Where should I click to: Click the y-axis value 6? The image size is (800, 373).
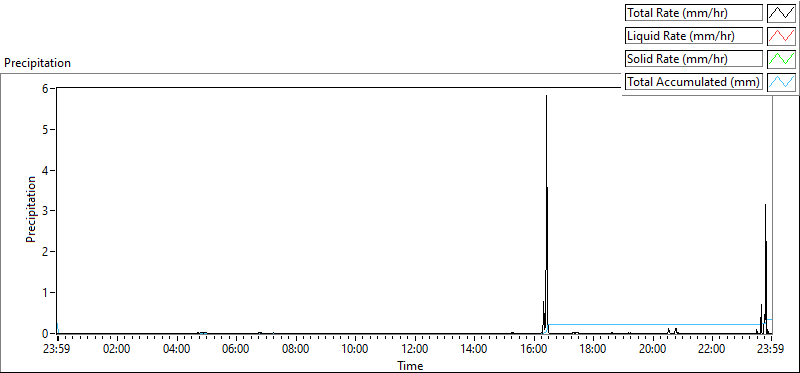point(45,88)
